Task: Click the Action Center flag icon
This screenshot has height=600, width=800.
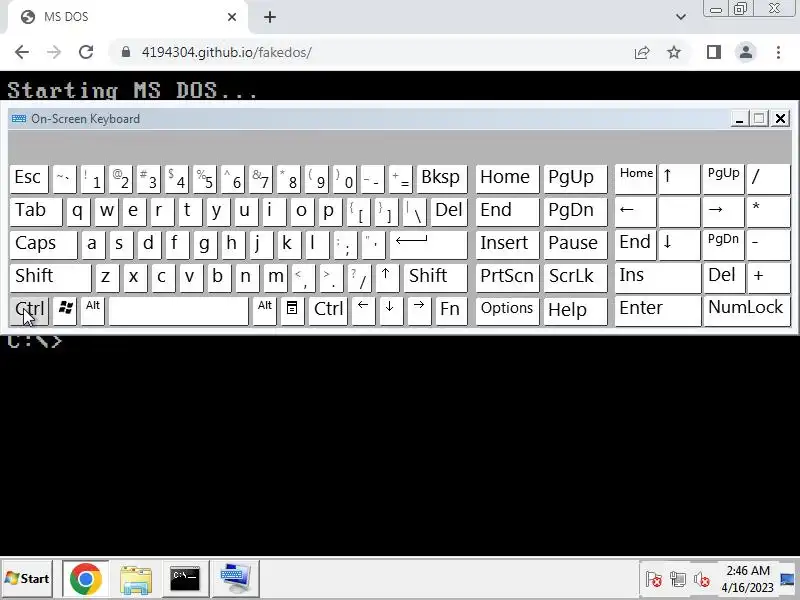Action: point(654,580)
